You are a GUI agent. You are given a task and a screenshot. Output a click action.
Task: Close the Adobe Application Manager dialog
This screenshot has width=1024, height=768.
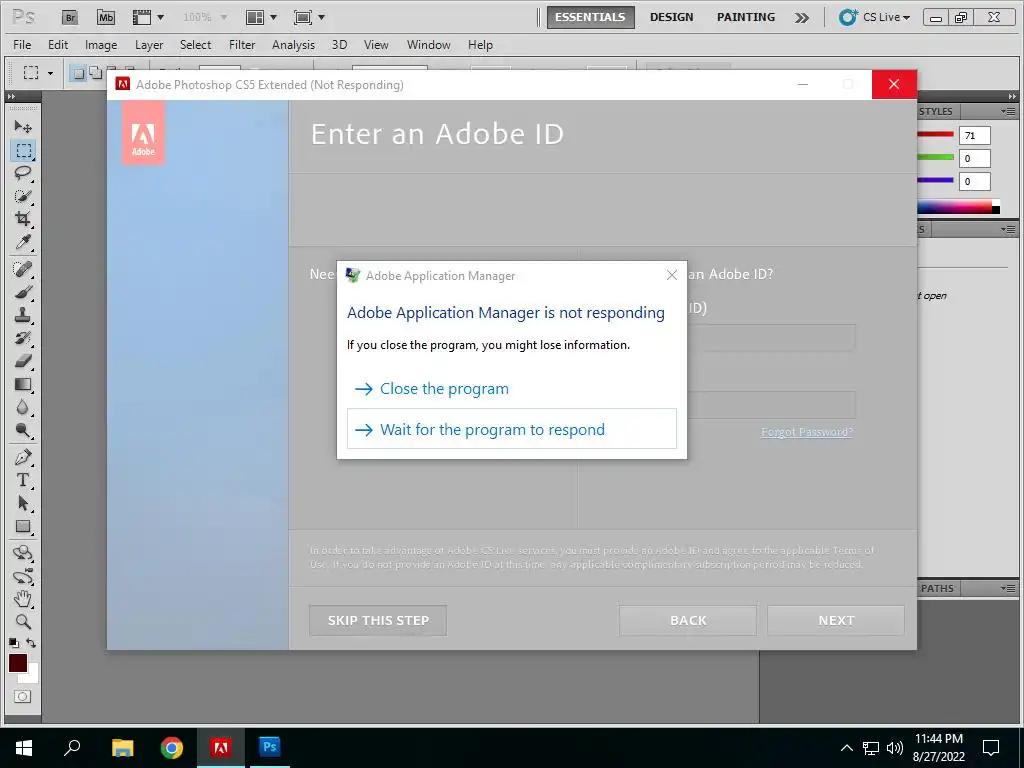(671, 275)
